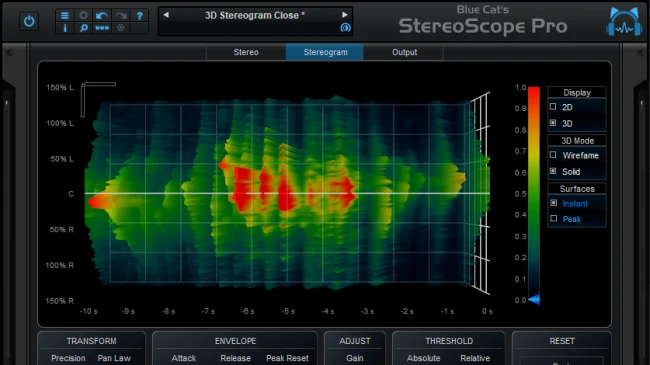650x365 pixels.
Task: Go to the next preset arrow
Action: 344,15
